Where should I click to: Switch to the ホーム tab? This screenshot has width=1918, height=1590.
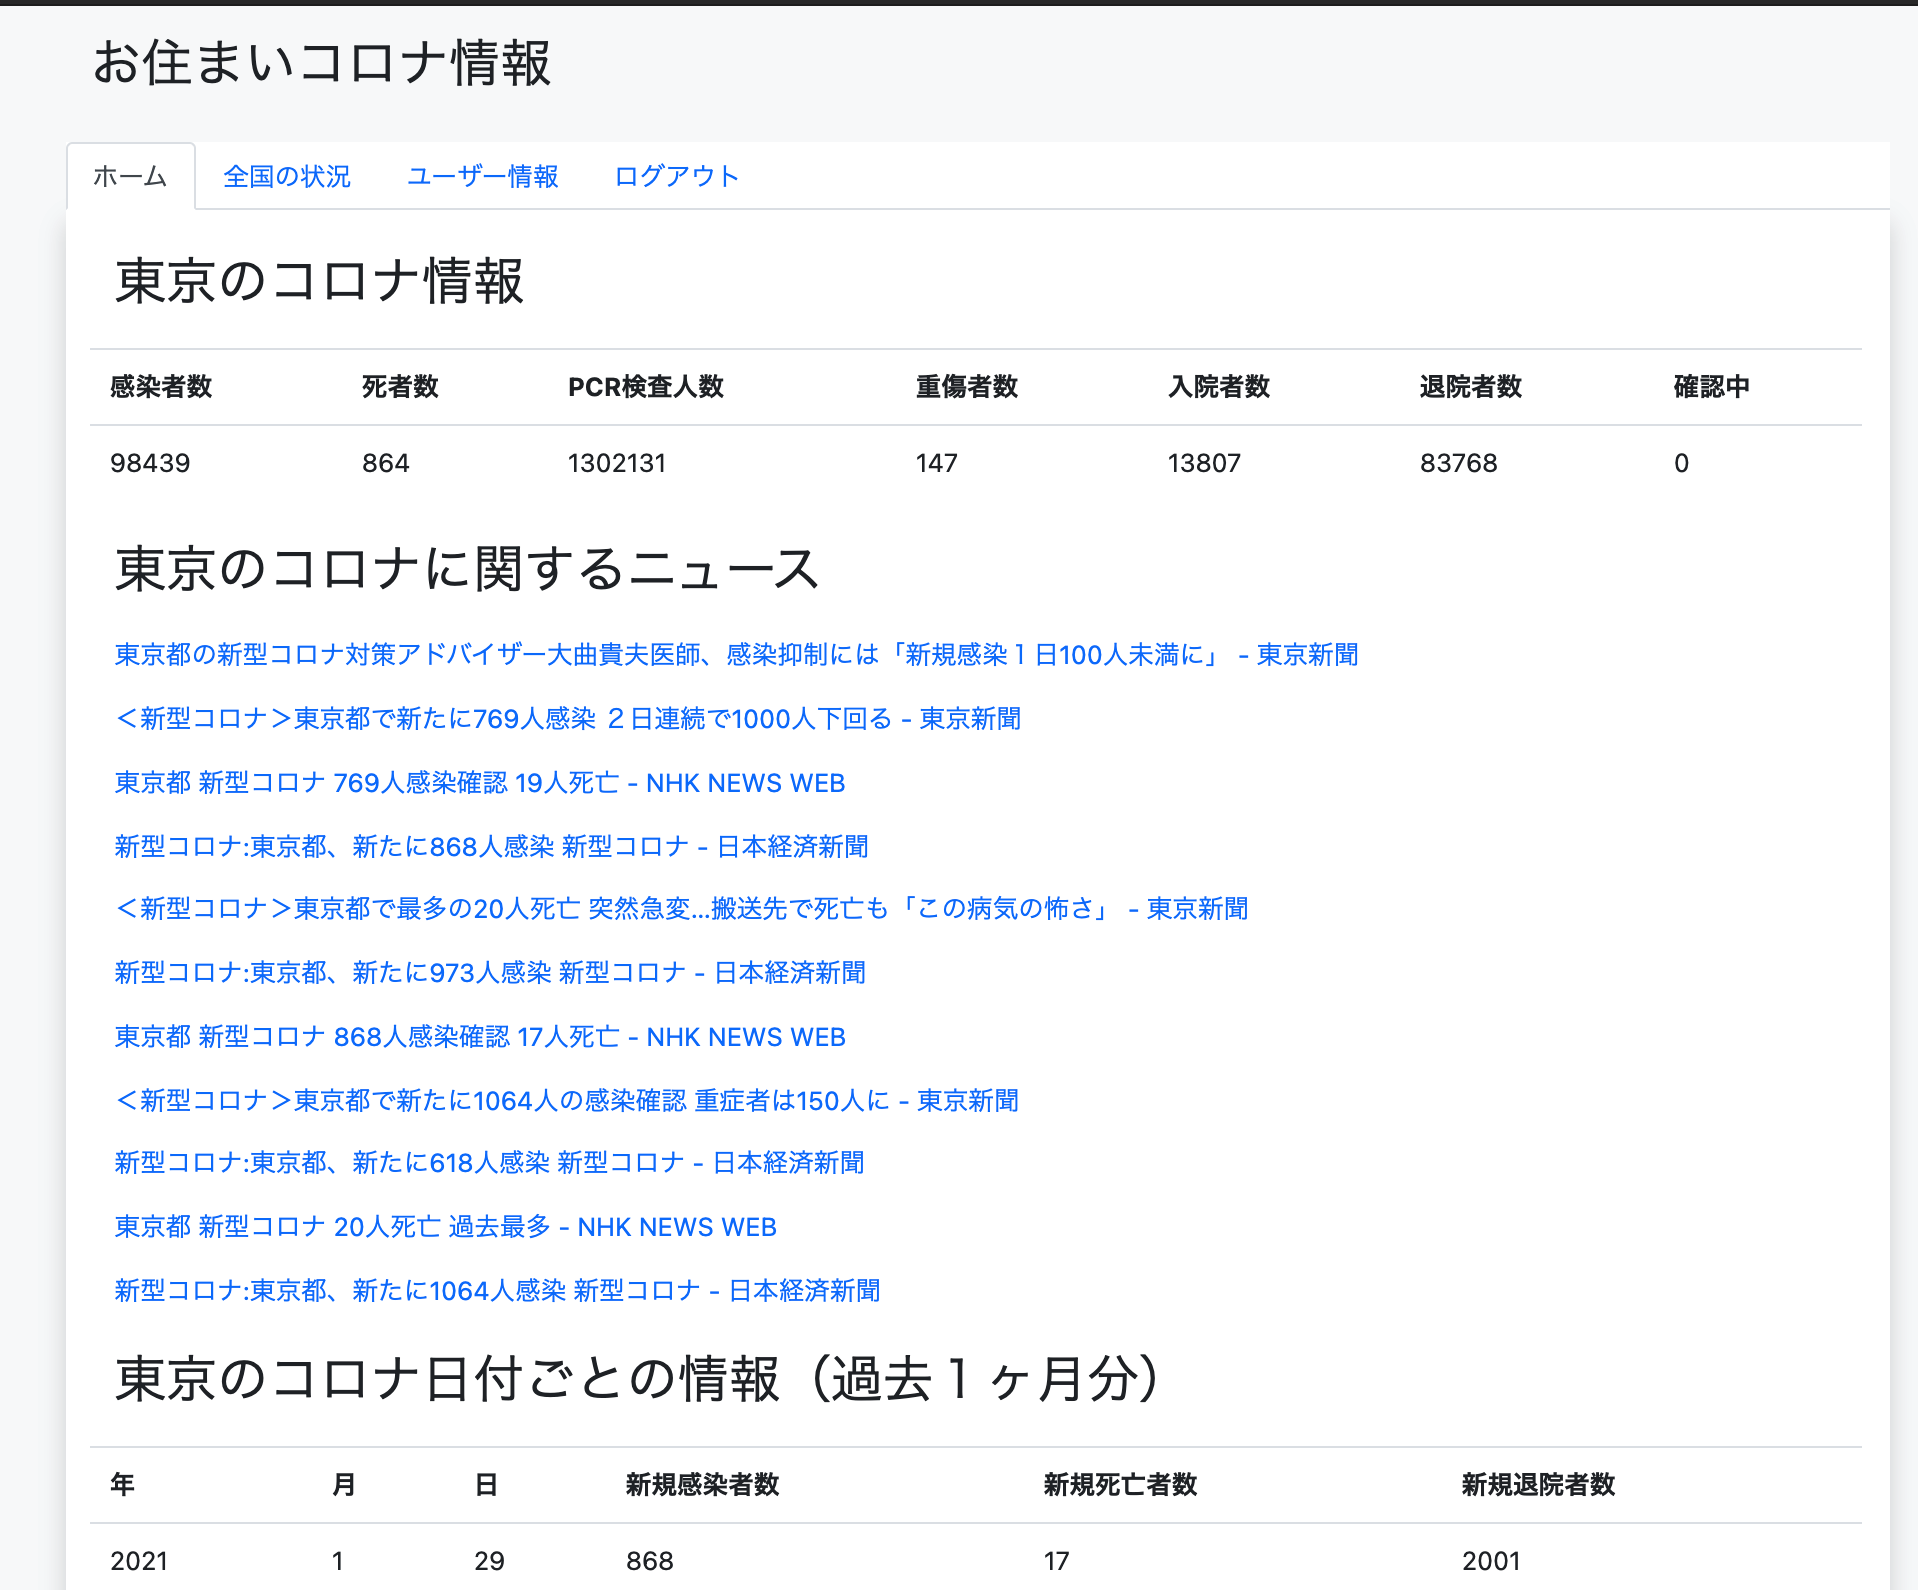tap(130, 176)
